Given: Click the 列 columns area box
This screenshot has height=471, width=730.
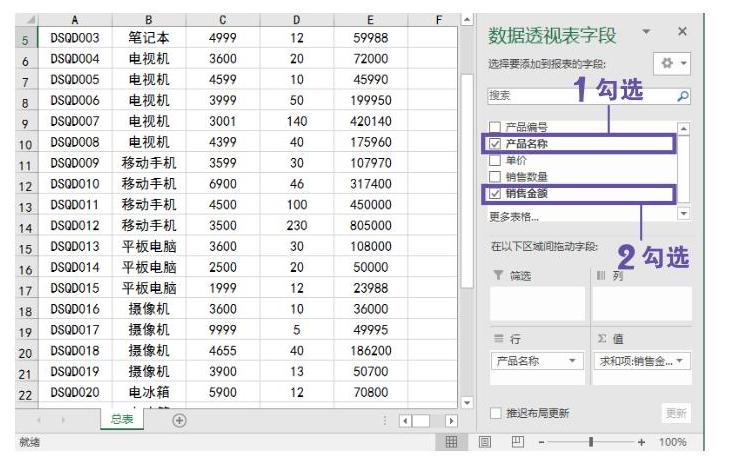Looking at the screenshot, I should tap(642, 303).
